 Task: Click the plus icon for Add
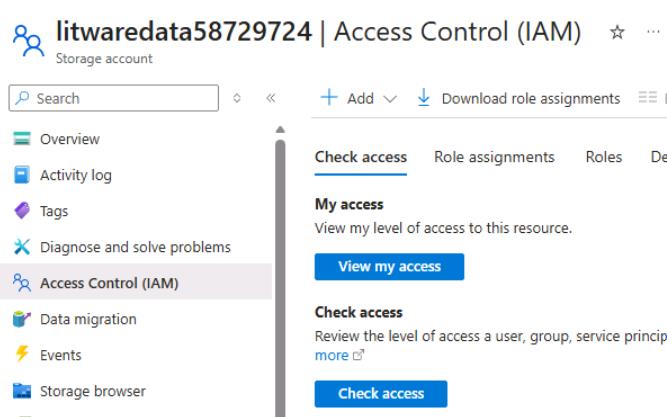point(329,97)
